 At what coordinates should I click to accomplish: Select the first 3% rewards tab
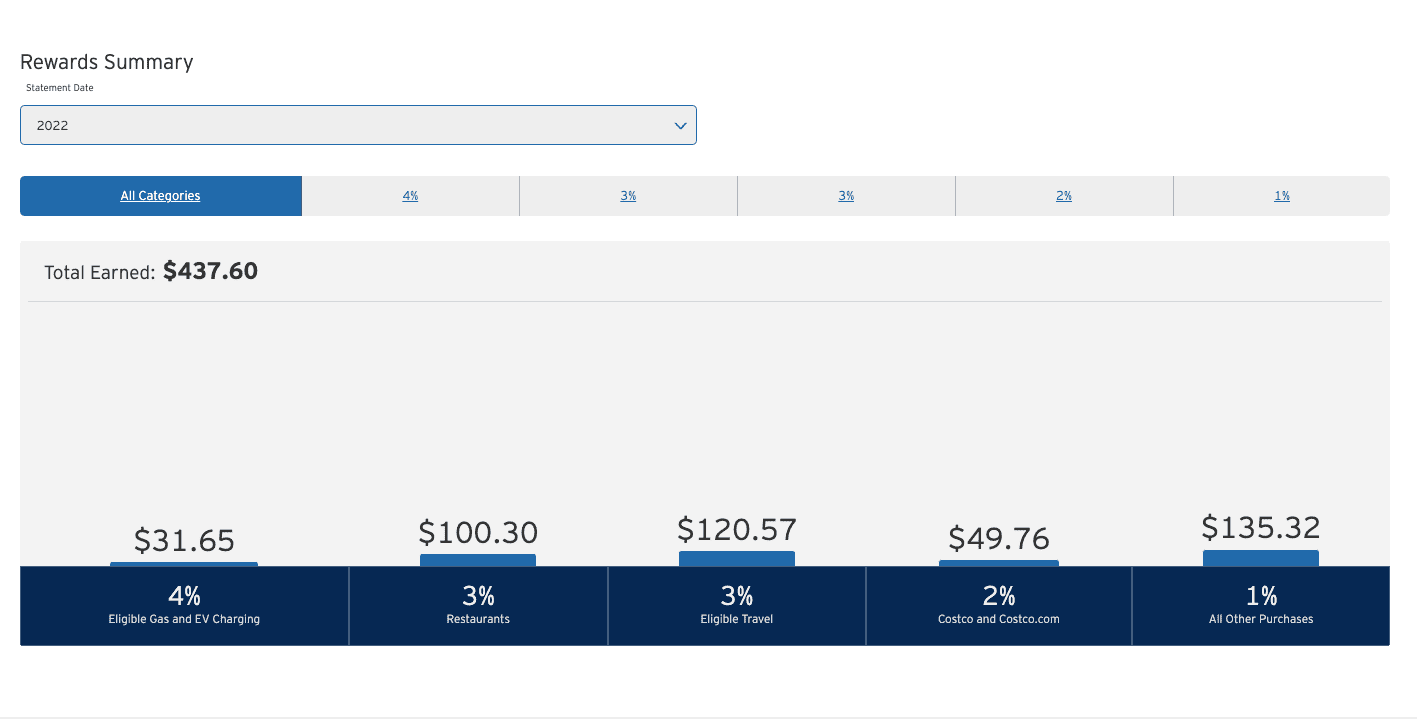click(x=628, y=195)
